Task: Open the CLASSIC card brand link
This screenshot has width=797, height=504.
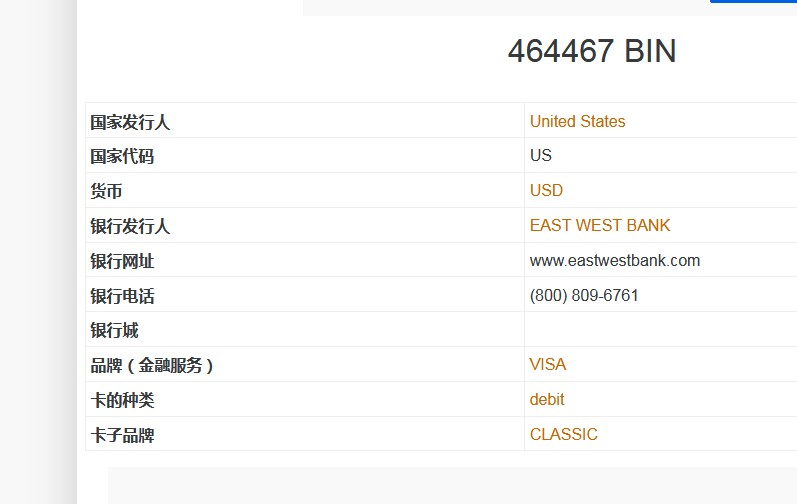Action: pyautogui.click(x=564, y=434)
